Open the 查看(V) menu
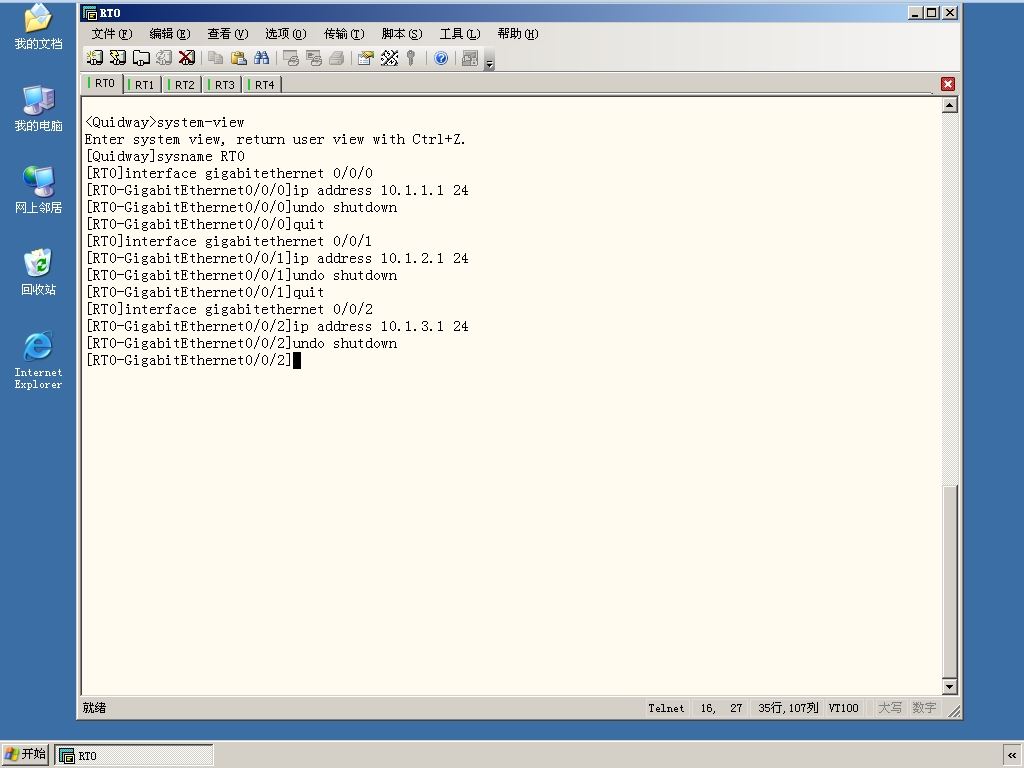The height and width of the screenshot is (768, 1024). point(227,34)
